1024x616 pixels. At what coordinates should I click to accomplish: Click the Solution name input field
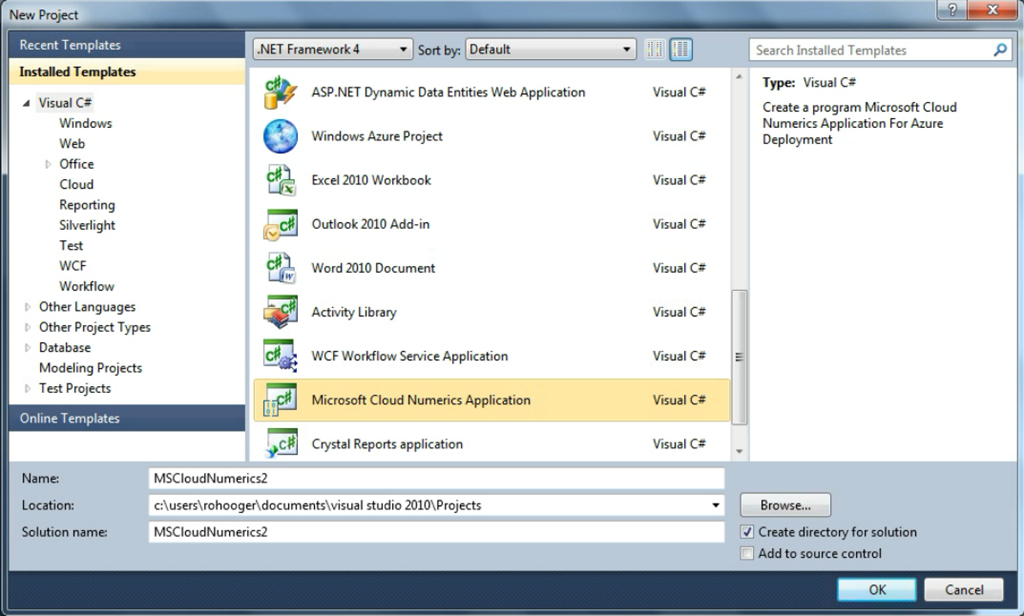click(x=436, y=532)
